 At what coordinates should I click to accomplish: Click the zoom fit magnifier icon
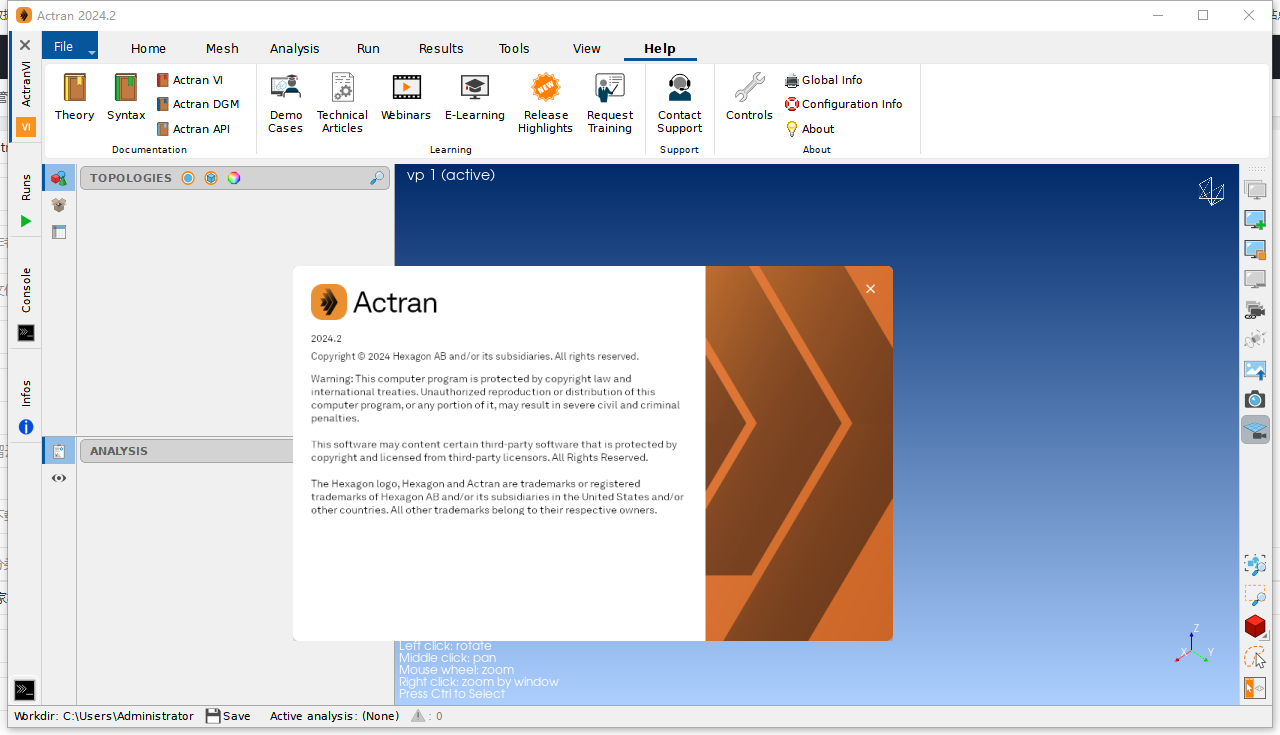(x=1255, y=565)
